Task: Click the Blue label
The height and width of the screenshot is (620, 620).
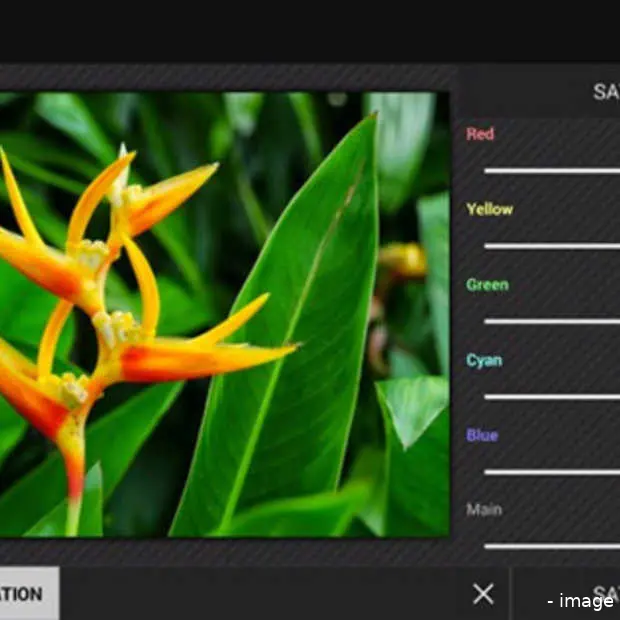Action: coord(482,435)
